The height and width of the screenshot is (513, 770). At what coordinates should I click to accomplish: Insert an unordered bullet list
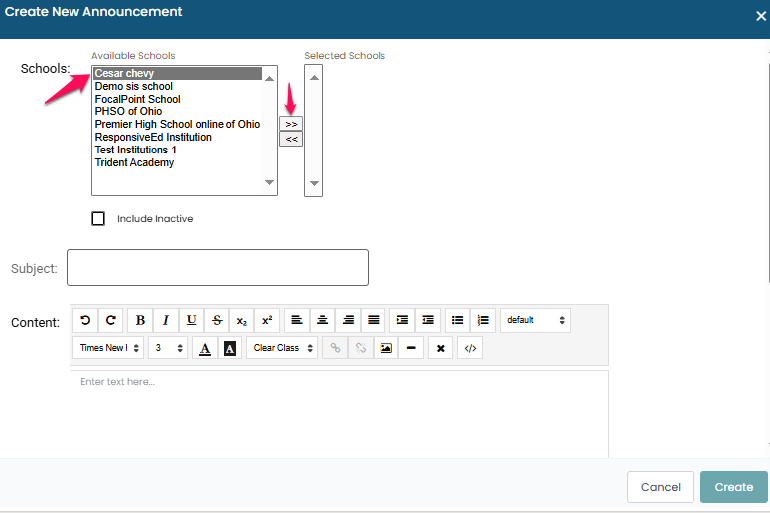pos(457,320)
